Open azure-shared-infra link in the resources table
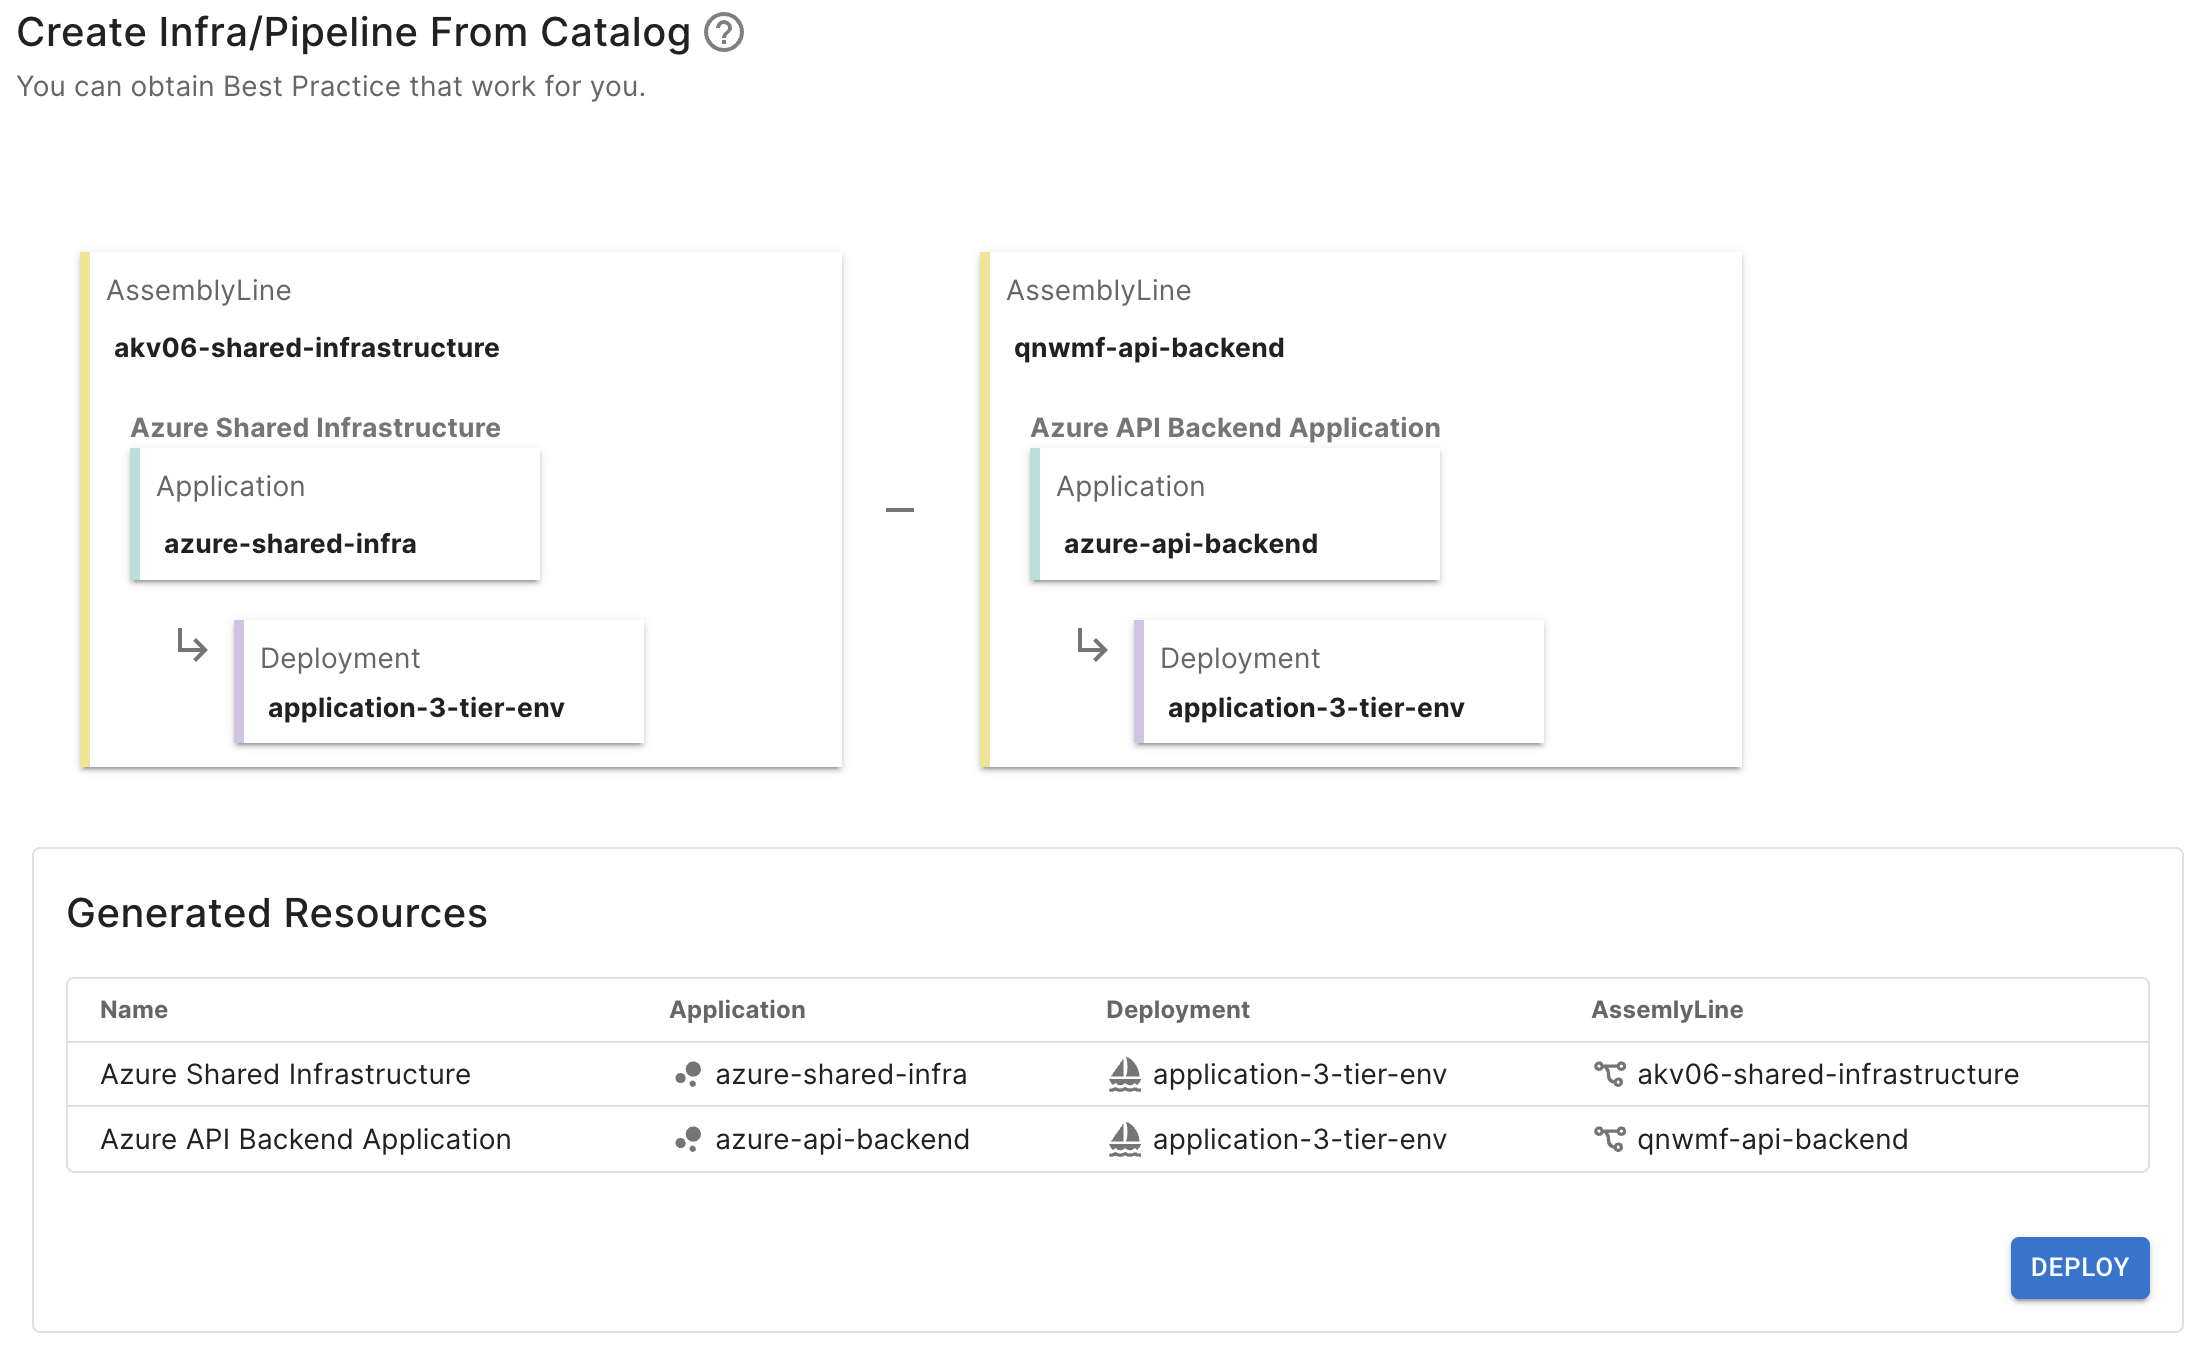This screenshot has width=2200, height=1346. 841,1075
